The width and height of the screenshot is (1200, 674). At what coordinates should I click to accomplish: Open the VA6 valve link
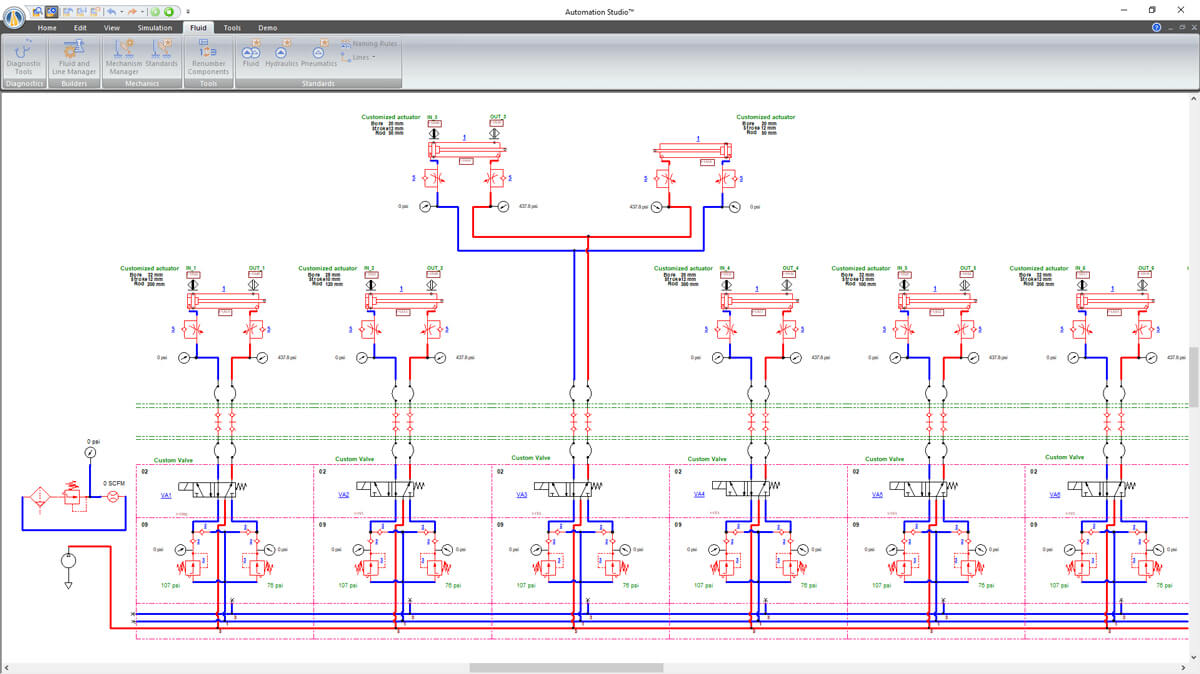(x=1054, y=494)
